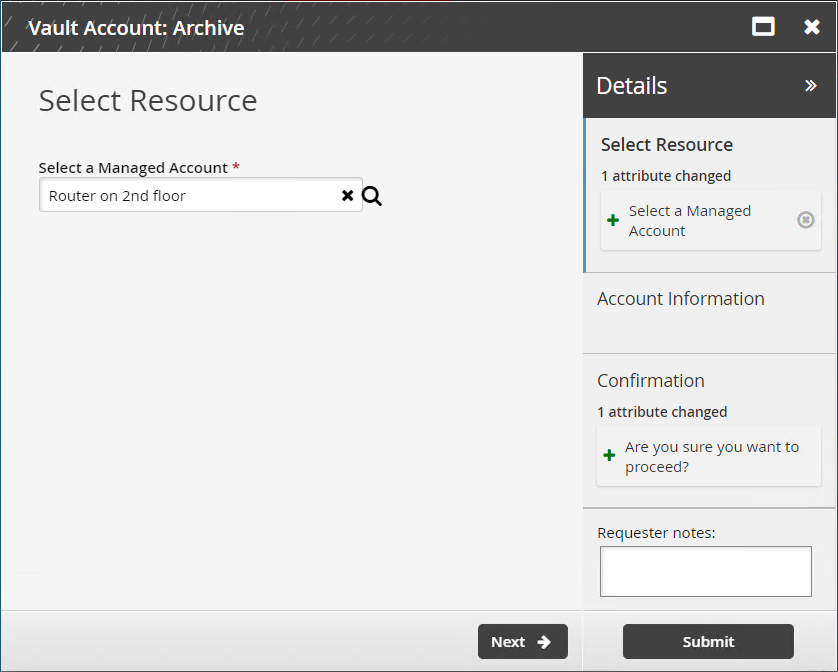
Task: Click the magnifying glass search icon
Action: point(372,196)
